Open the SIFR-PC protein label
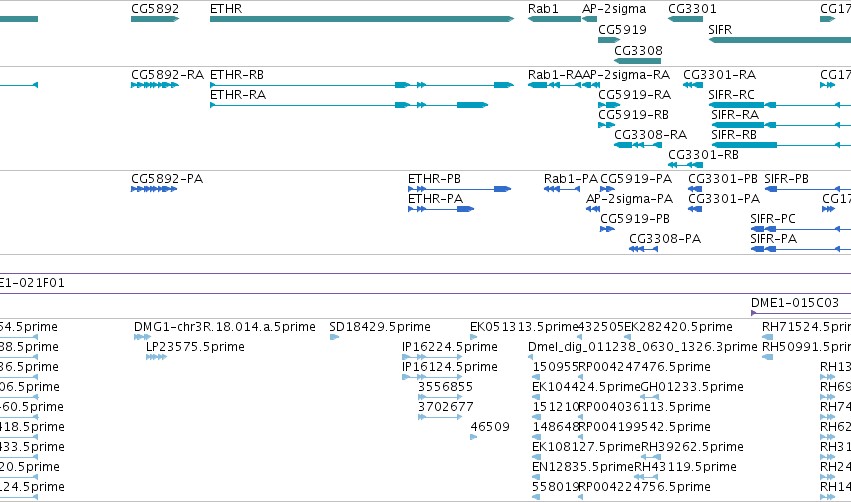851x502 pixels. click(773, 219)
